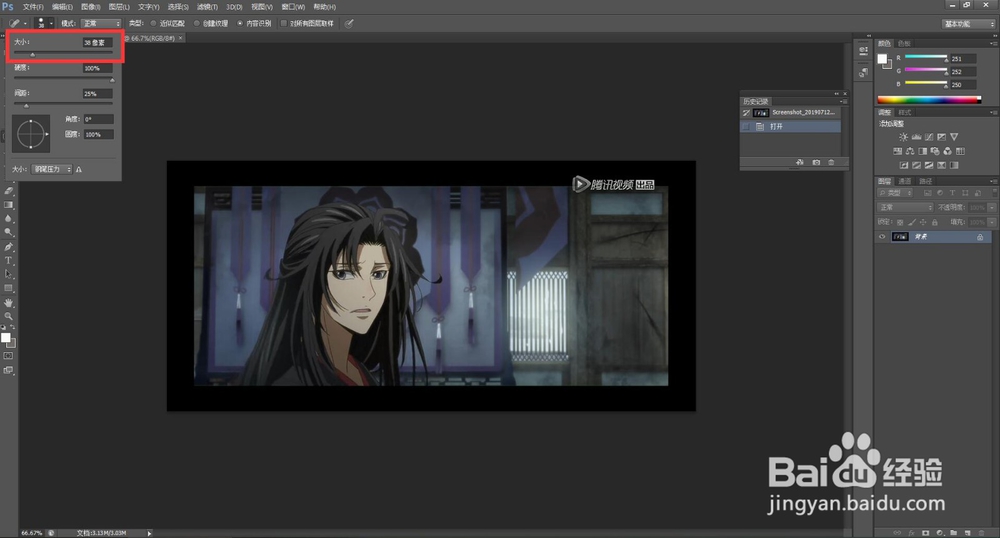Open the layer blend mode 正常 dropdown
The width and height of the screenshot is (1000, 538).
(905, 208)
